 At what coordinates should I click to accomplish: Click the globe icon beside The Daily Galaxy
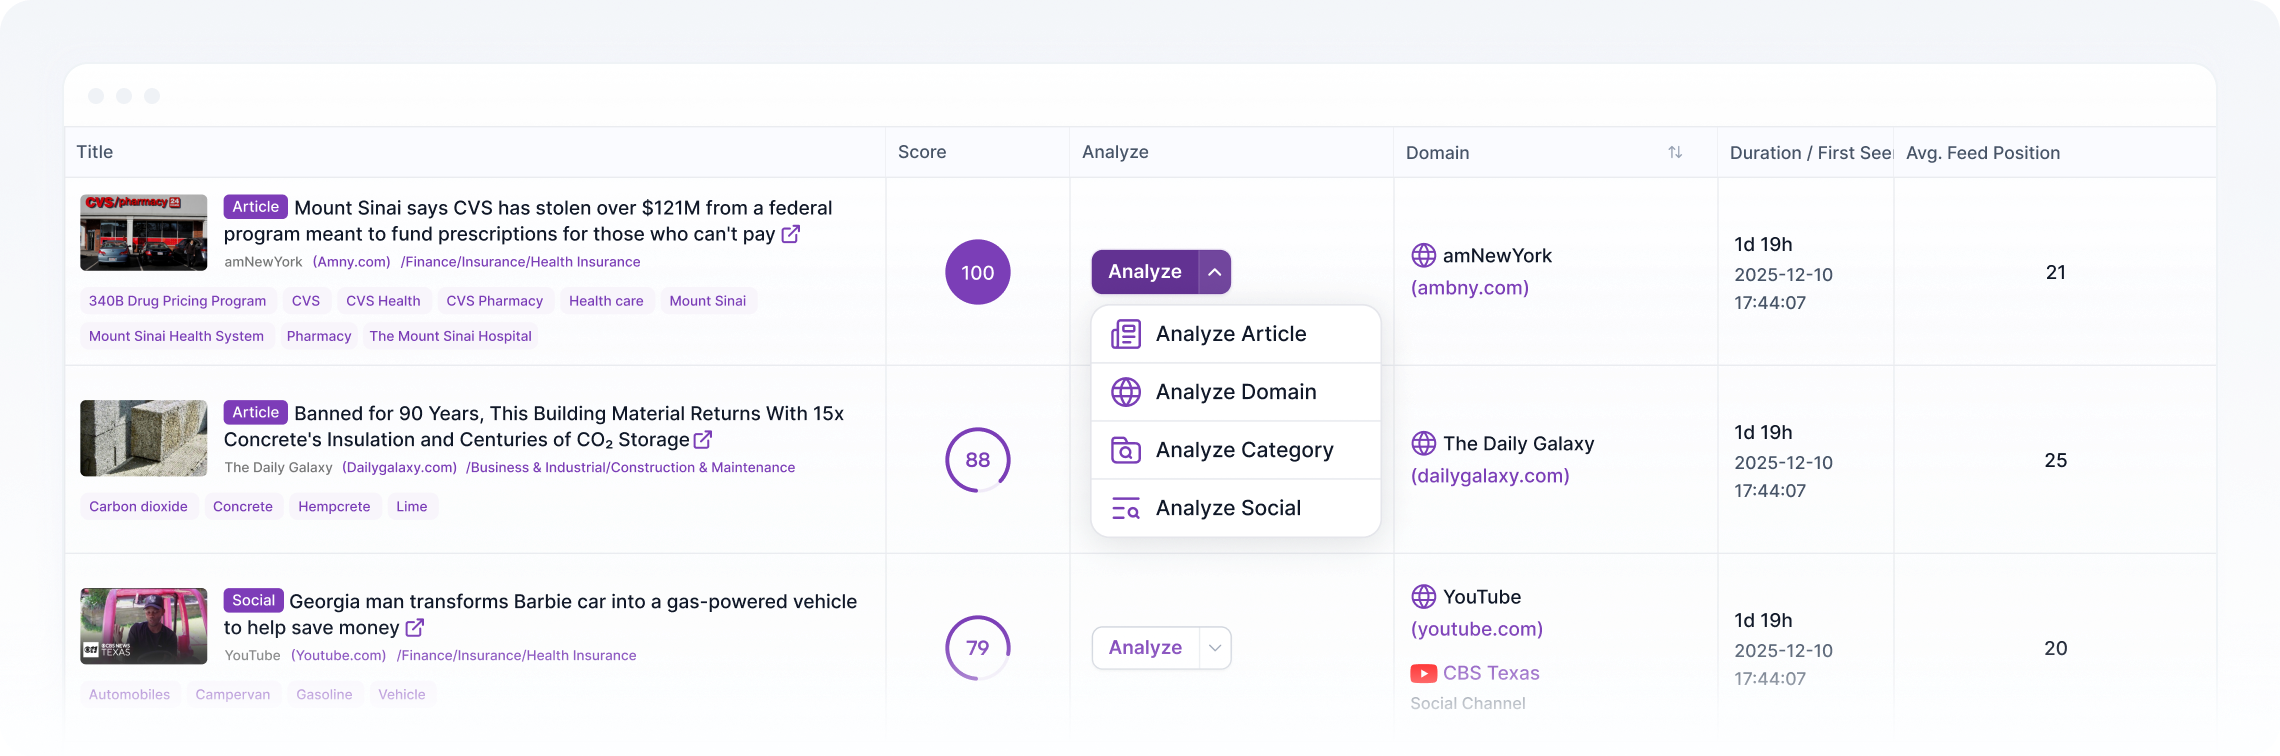[1424, 443]
